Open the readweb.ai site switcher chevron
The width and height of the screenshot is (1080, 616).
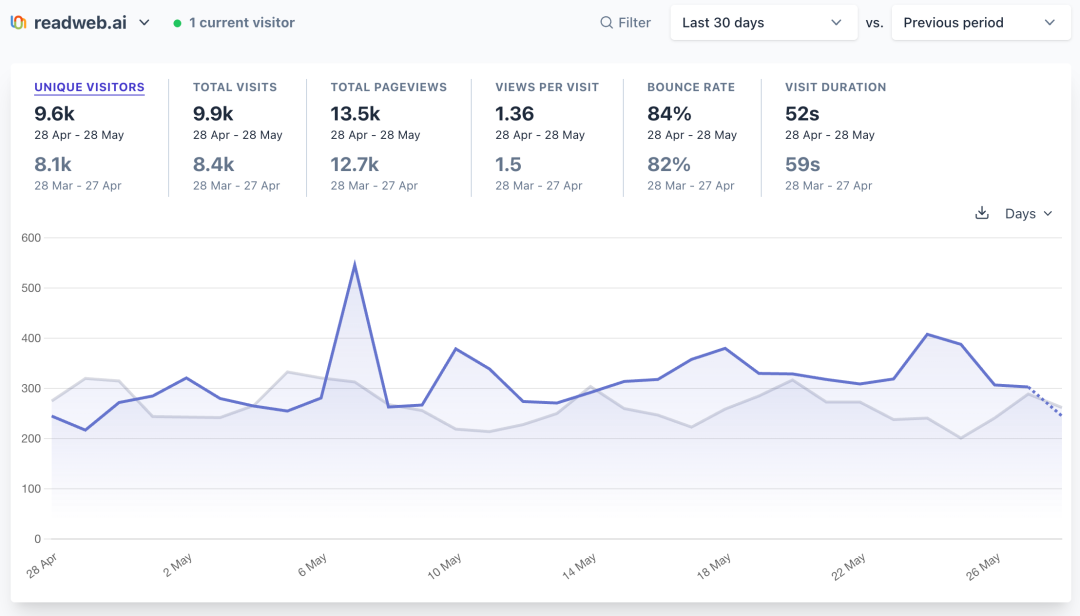(144, 23)
